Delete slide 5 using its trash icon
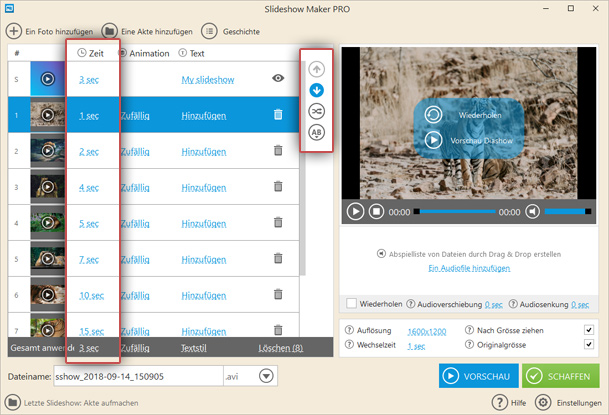Image resolution: width=609 pixels, height=415 pixels. (x=278, y=258)
